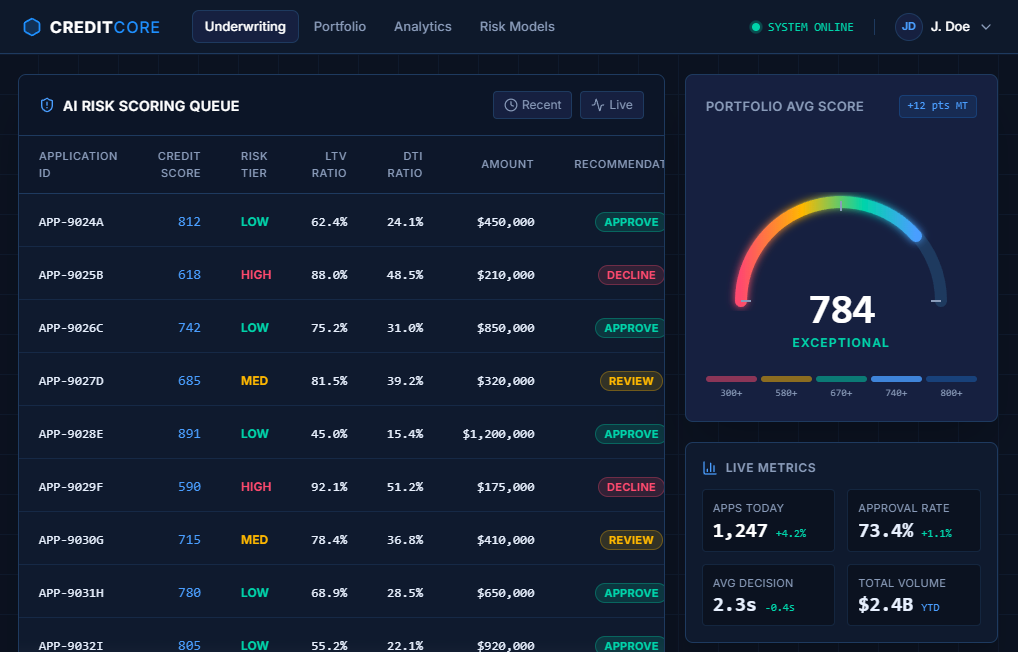Switch to the Portfolio tab
This screenshot has width=1018, height=652.
[x=340, y=27]
